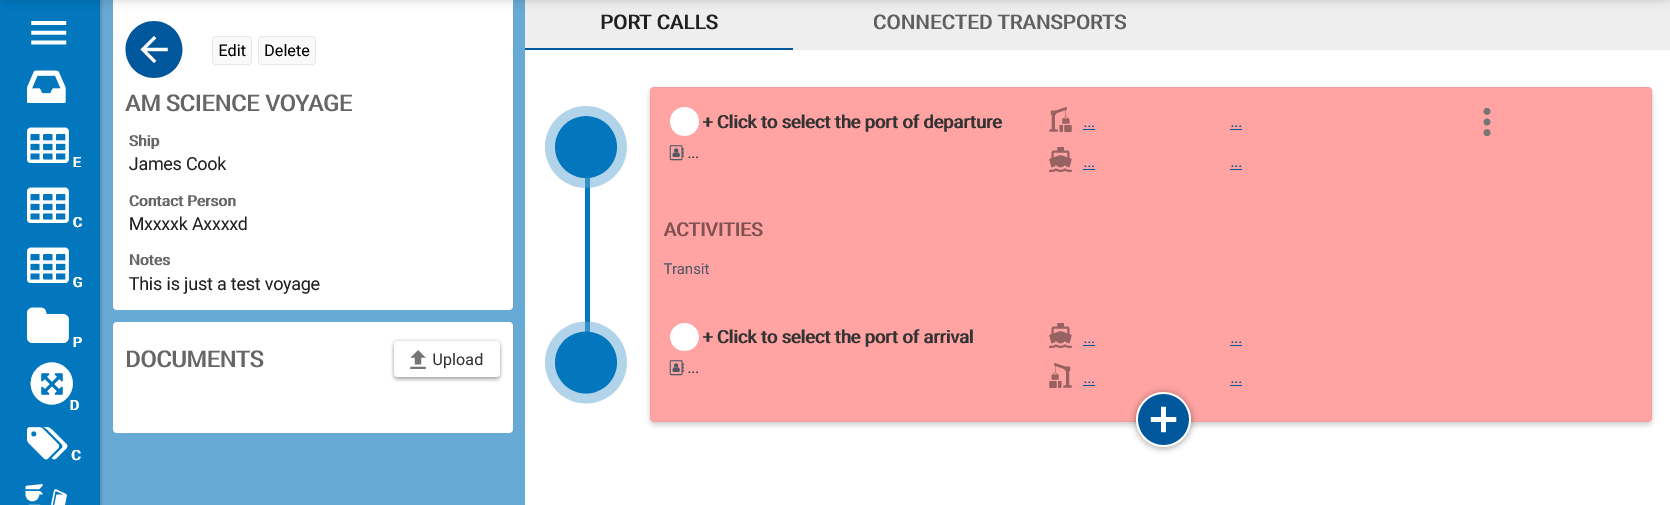Switch to the Connected Transports tab

(x=999, y=23)
